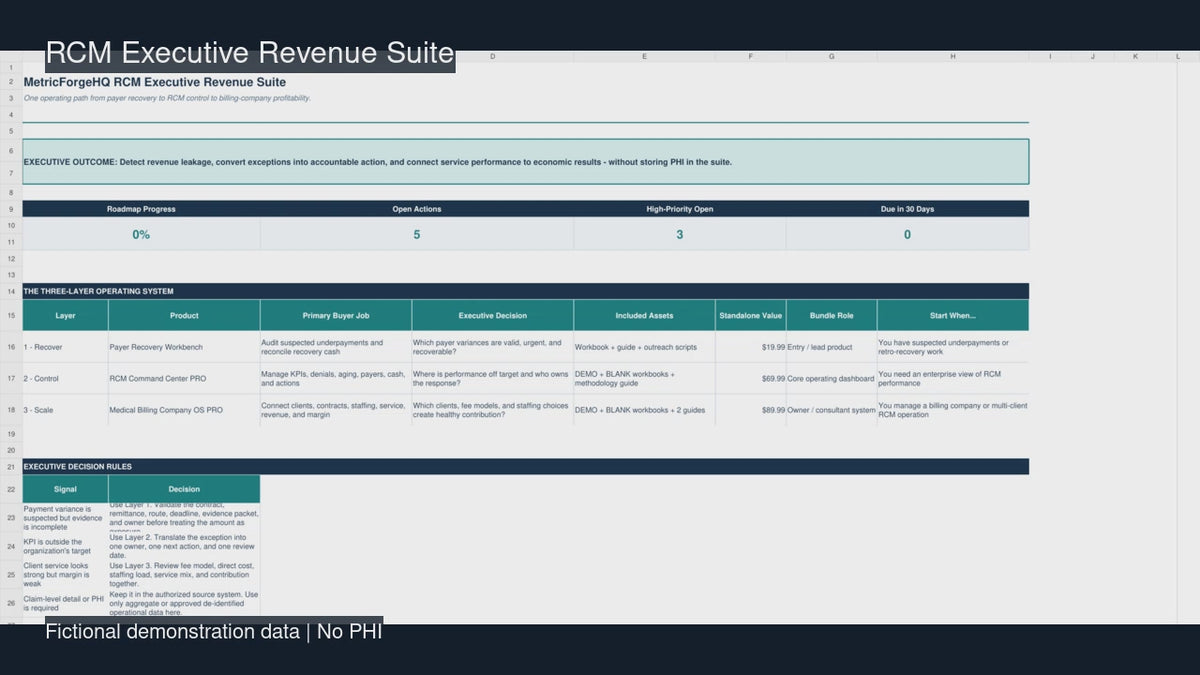Select column H header letter
The image size is (1200, 675).
pyautogui.click(x=952, y=56)
